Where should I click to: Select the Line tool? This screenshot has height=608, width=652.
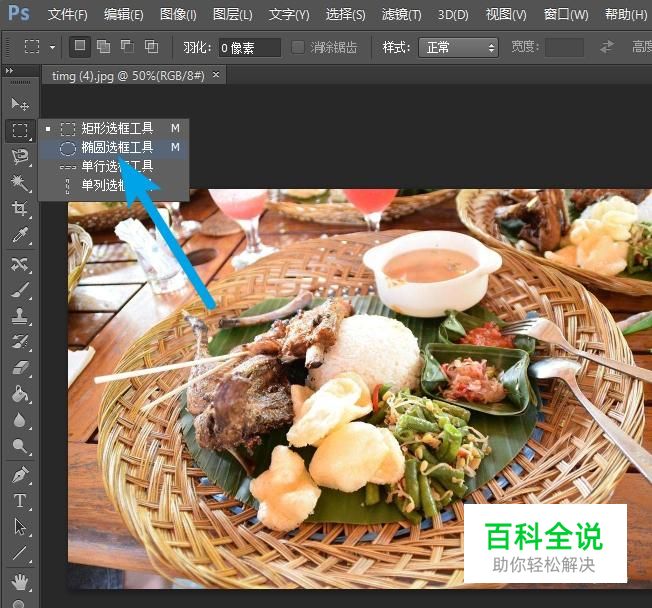20,553
